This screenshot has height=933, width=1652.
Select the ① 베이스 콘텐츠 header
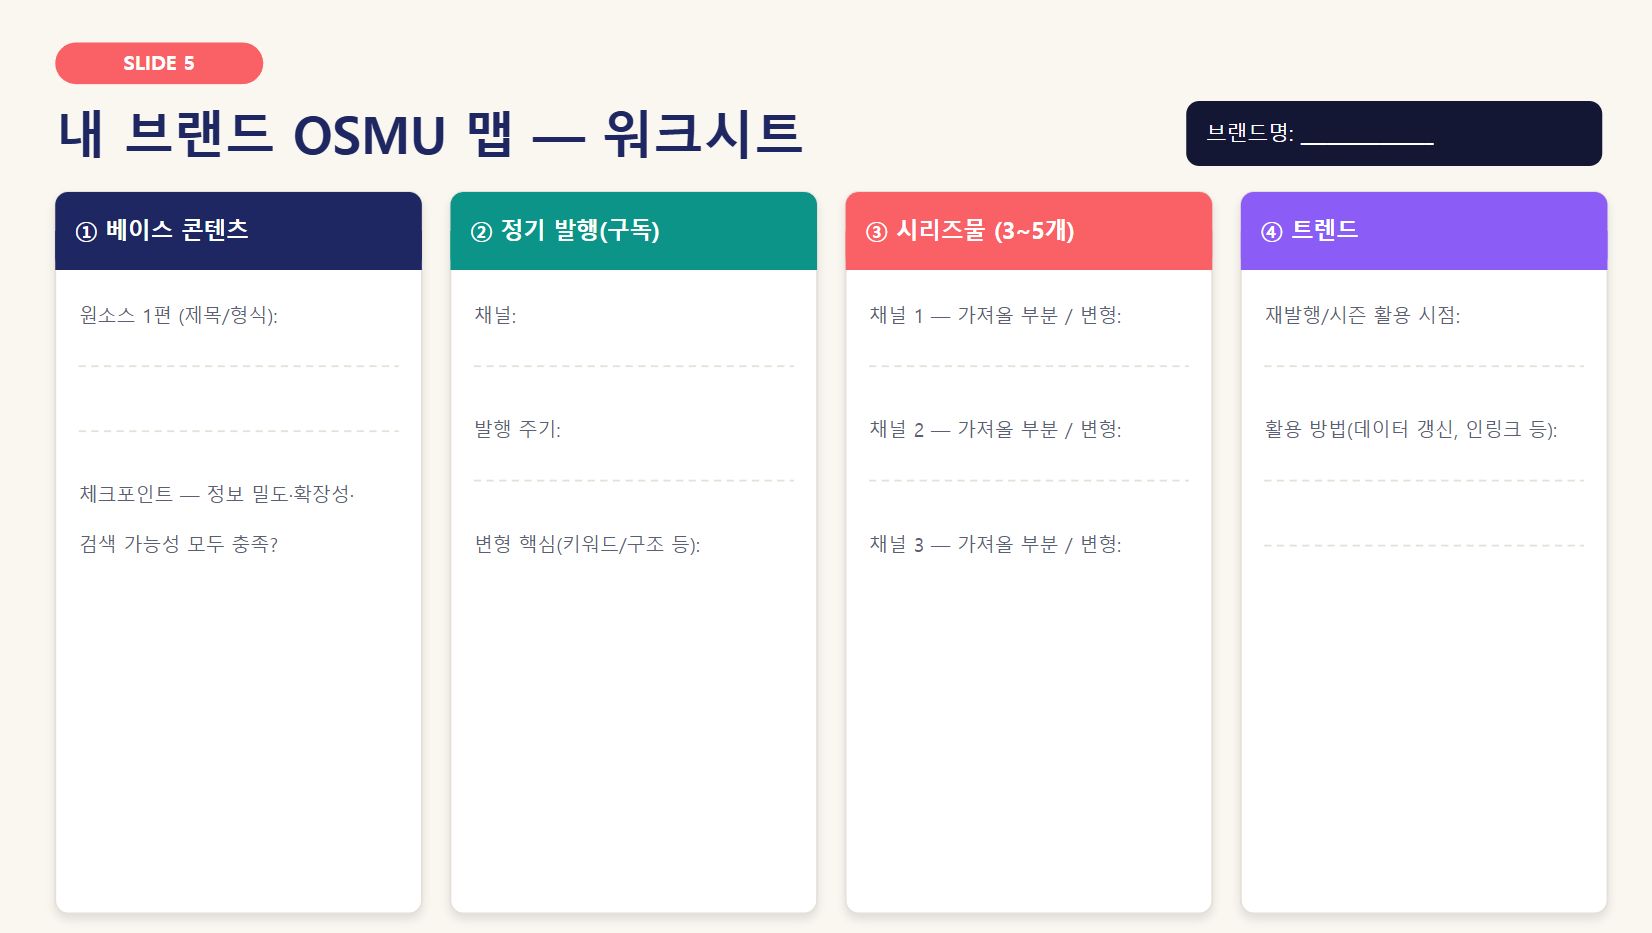238,231
